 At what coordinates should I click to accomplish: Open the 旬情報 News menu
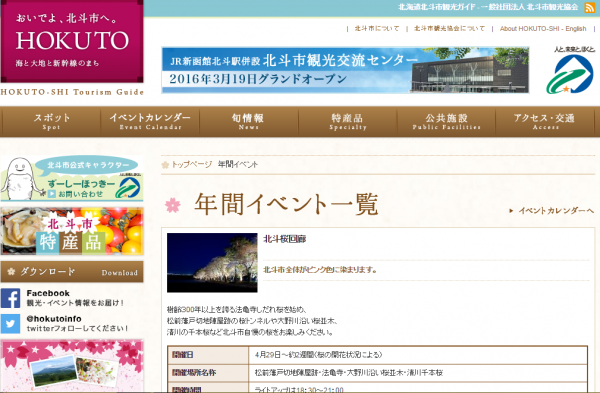click(x=248, y=122)
